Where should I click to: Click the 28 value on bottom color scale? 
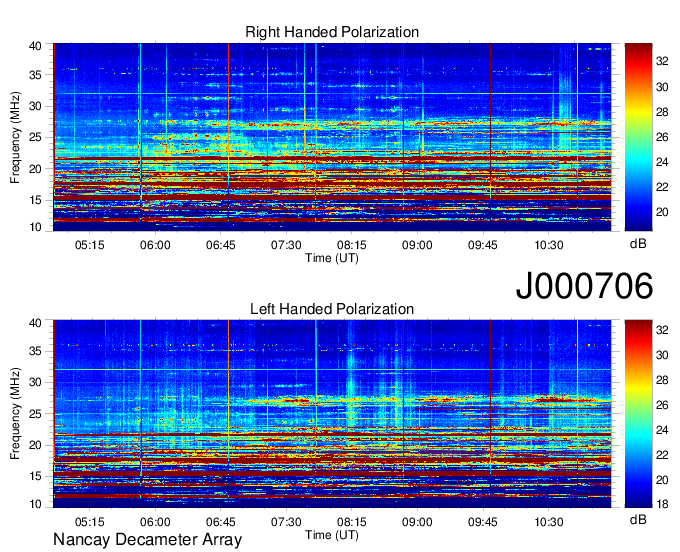point(662,380)
